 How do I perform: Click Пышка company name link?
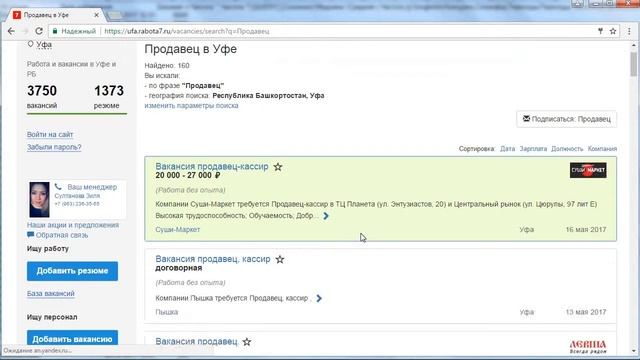tap(167, 312)
